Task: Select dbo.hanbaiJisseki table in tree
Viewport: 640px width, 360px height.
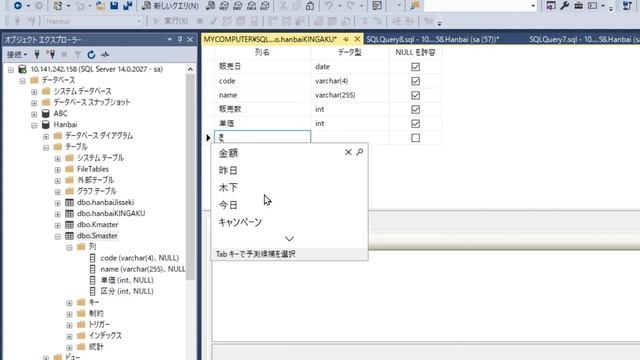Action: (105, 202)
